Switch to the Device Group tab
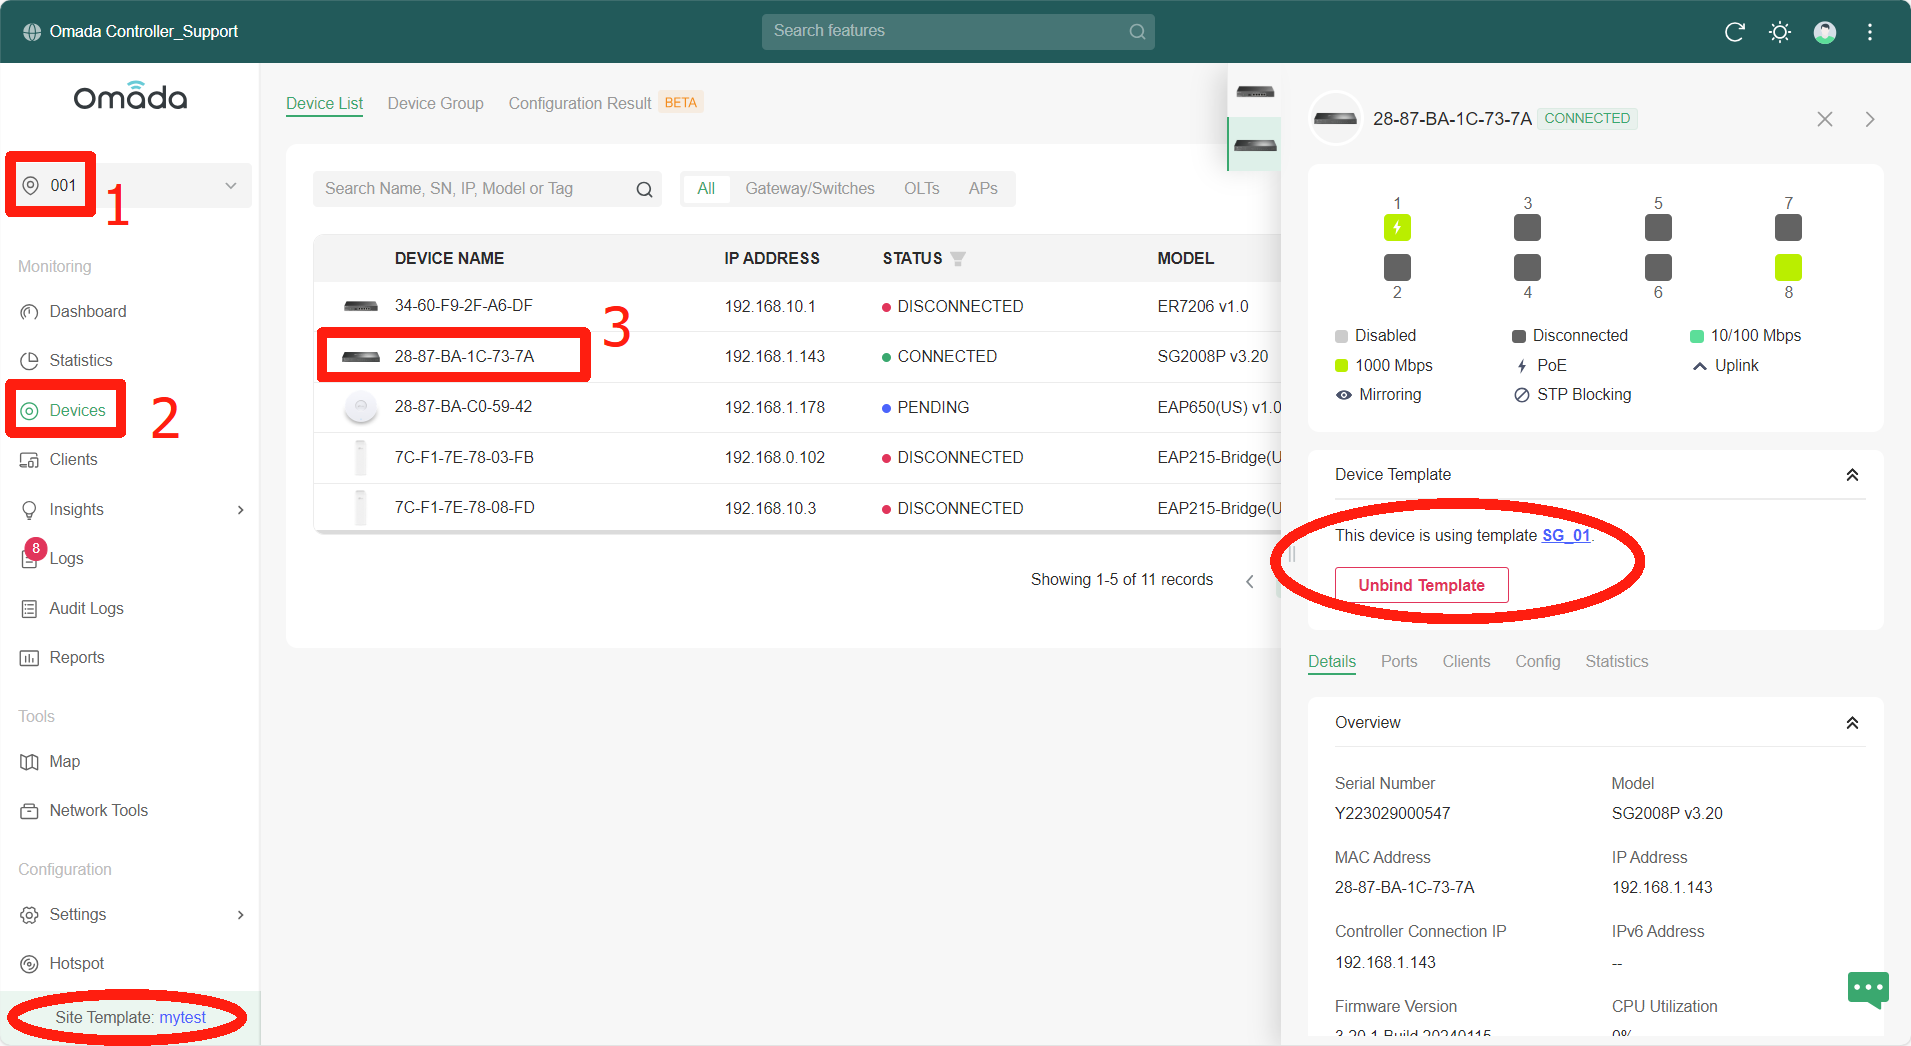This screenshot has height=1046, width=1911. (435, 104)
